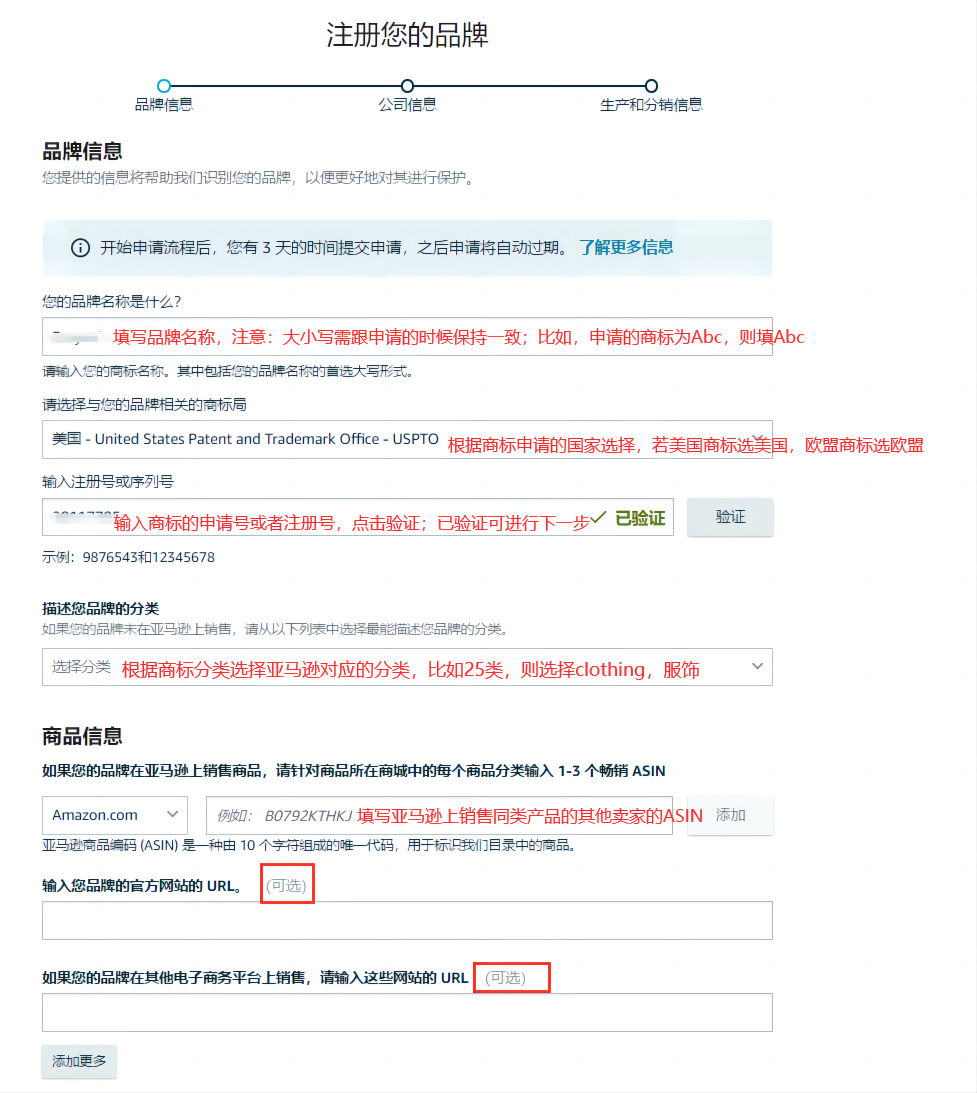
Task: Click the 添加 button next to ASIN field
Action: pyautogui.click(x=730, y=815)
